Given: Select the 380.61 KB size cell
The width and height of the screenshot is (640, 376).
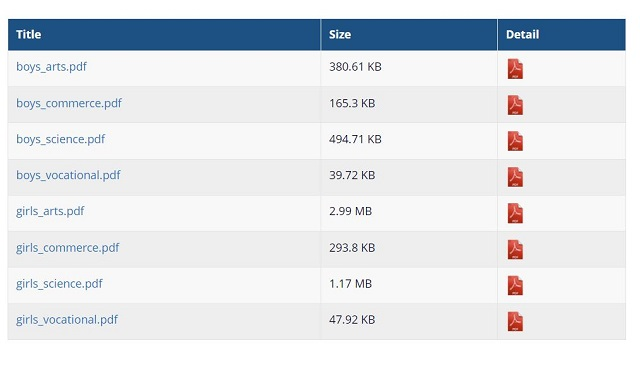Looking at the screenshot, I should click(x=409, y=68).
